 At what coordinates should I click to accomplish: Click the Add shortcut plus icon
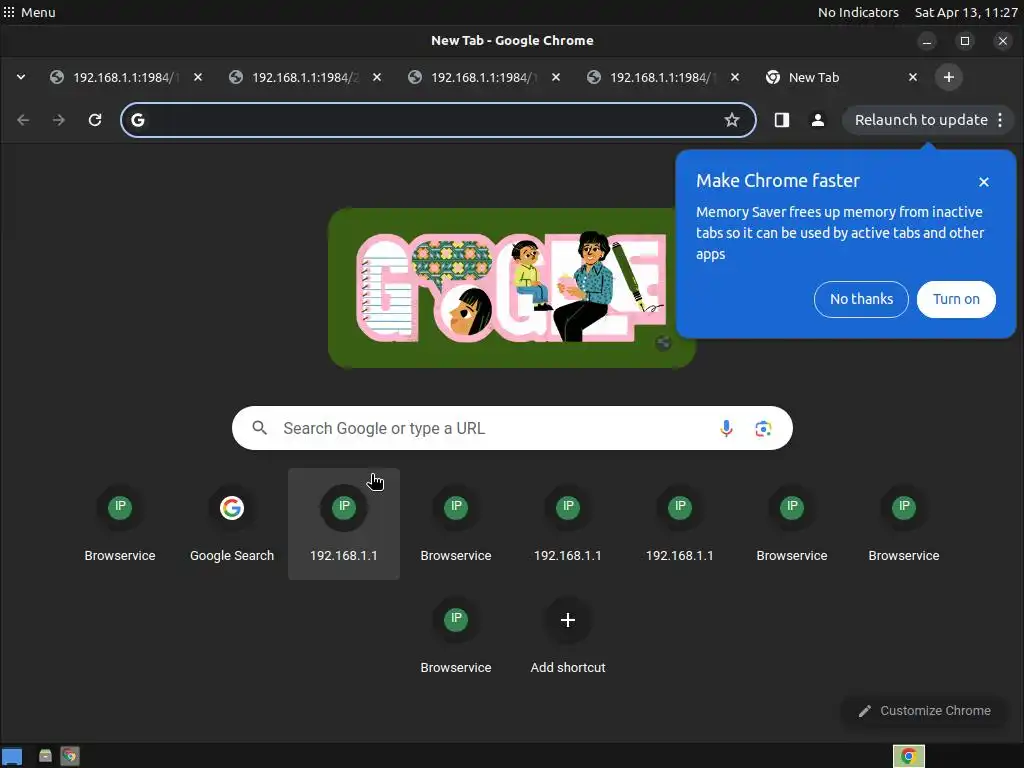[x=568, y=620]
